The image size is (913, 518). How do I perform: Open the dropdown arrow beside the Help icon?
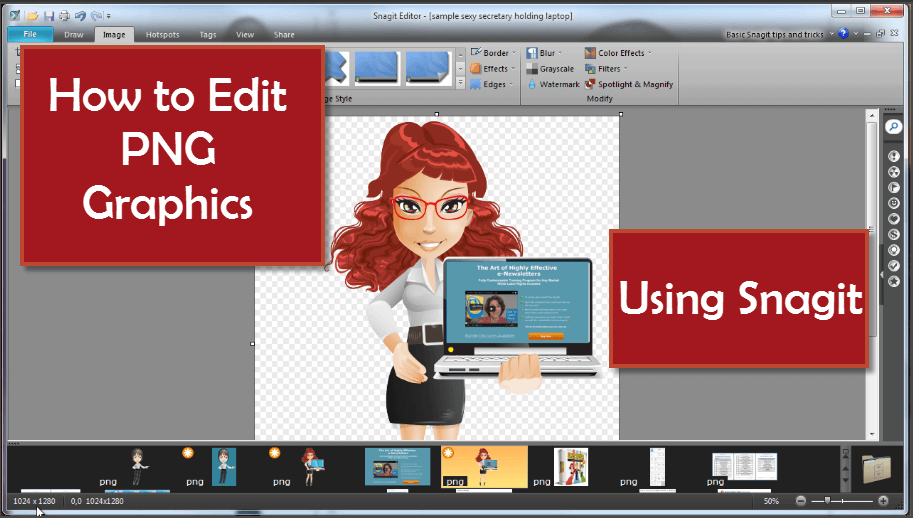click(855, 34)
